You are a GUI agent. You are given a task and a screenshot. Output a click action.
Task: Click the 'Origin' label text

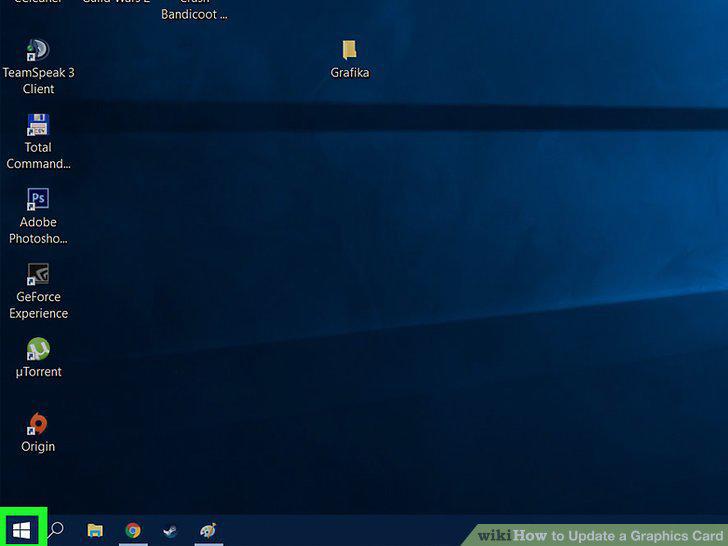(38, 447)
